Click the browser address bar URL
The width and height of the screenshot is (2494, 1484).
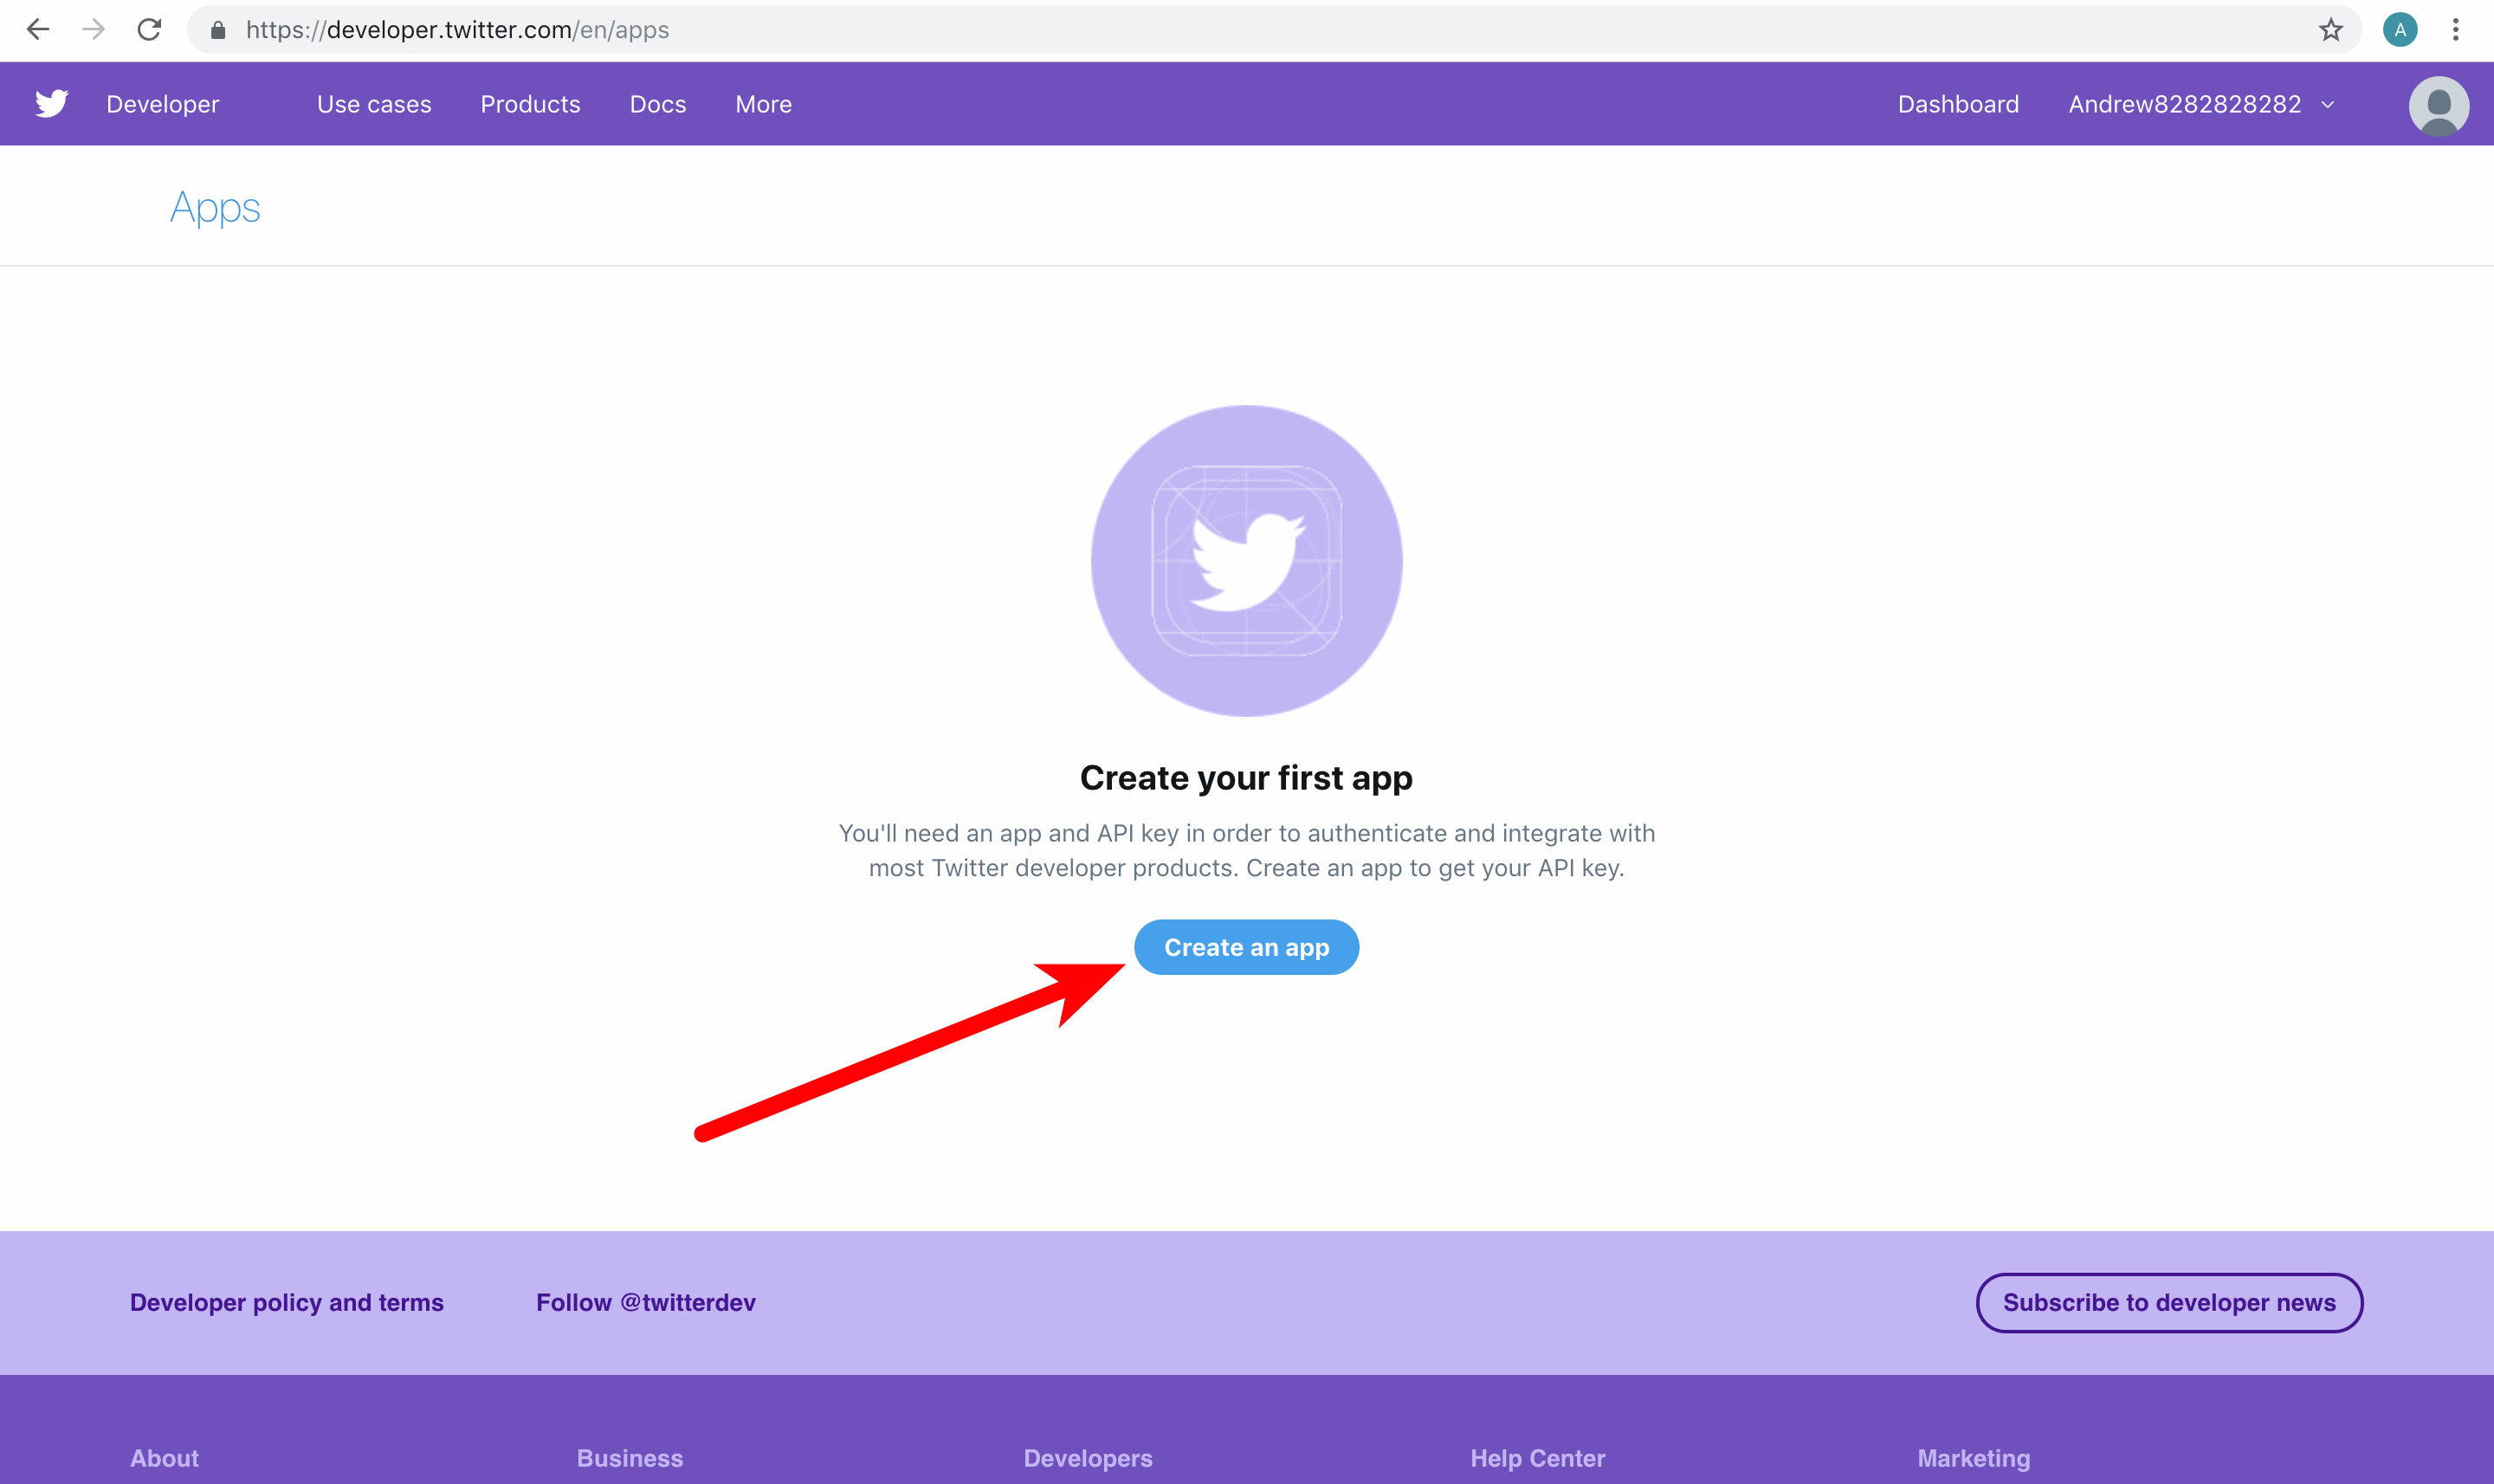point(458,30)
